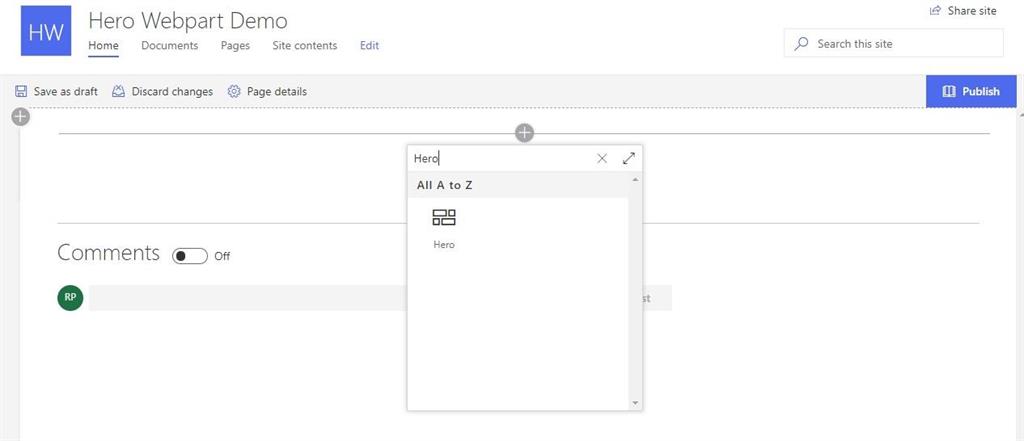
Task: Click the Search this site box
Action: 893,44
